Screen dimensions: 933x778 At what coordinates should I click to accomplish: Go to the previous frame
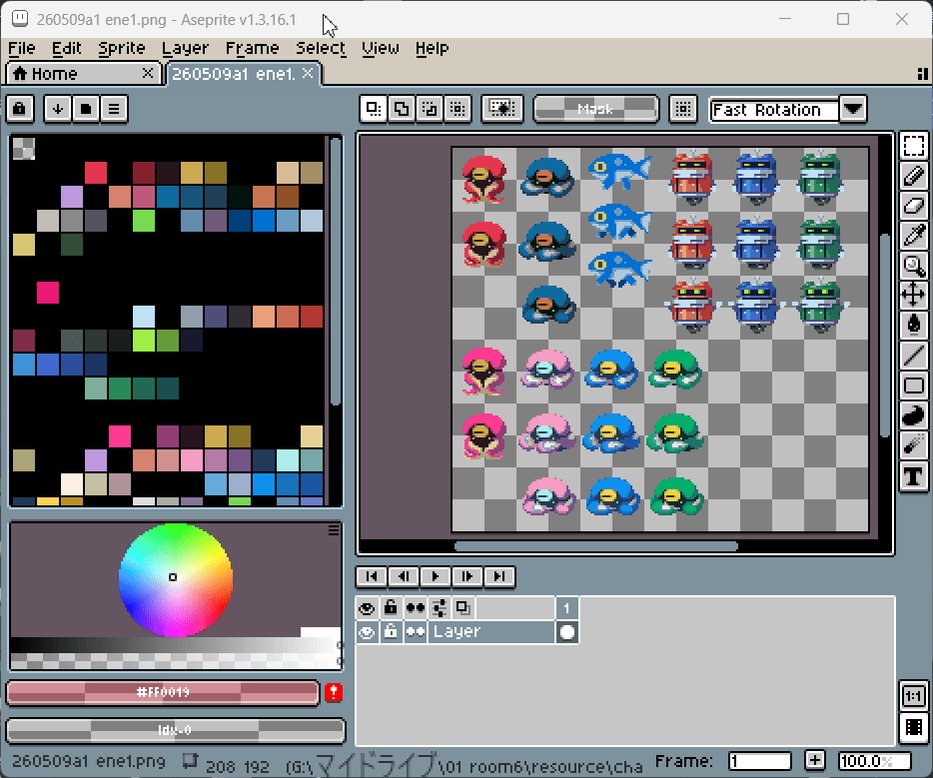click(403, 576)
